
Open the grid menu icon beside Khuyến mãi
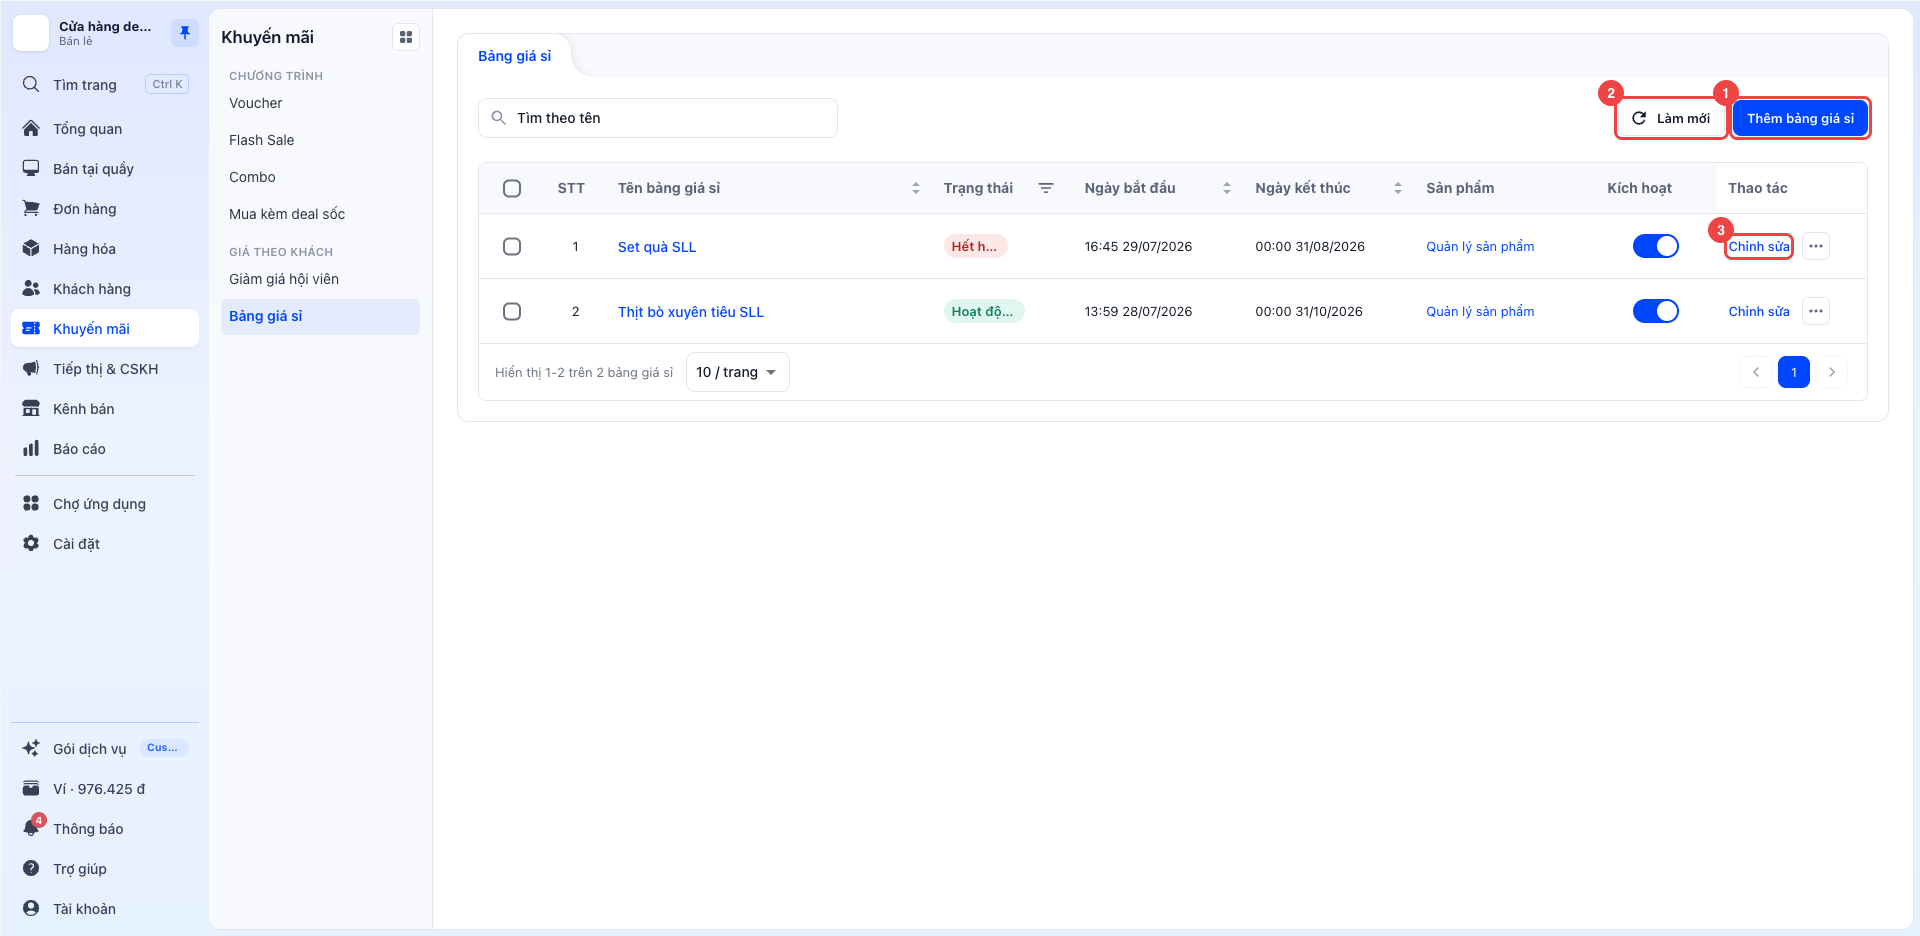pyautogui.click(x=406, y=37)
